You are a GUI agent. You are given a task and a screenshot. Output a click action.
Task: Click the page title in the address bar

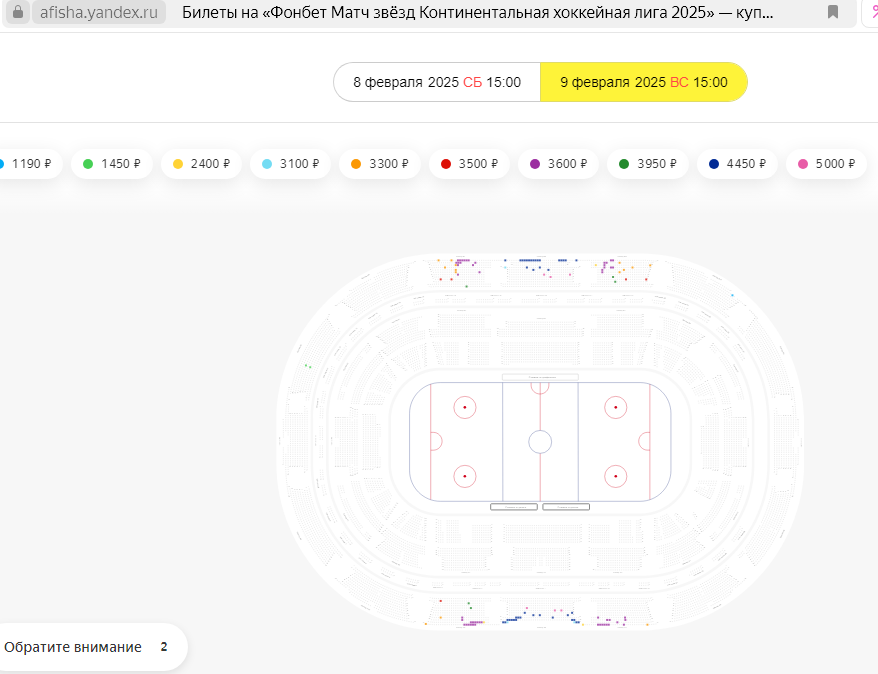(x=478, y=12)
